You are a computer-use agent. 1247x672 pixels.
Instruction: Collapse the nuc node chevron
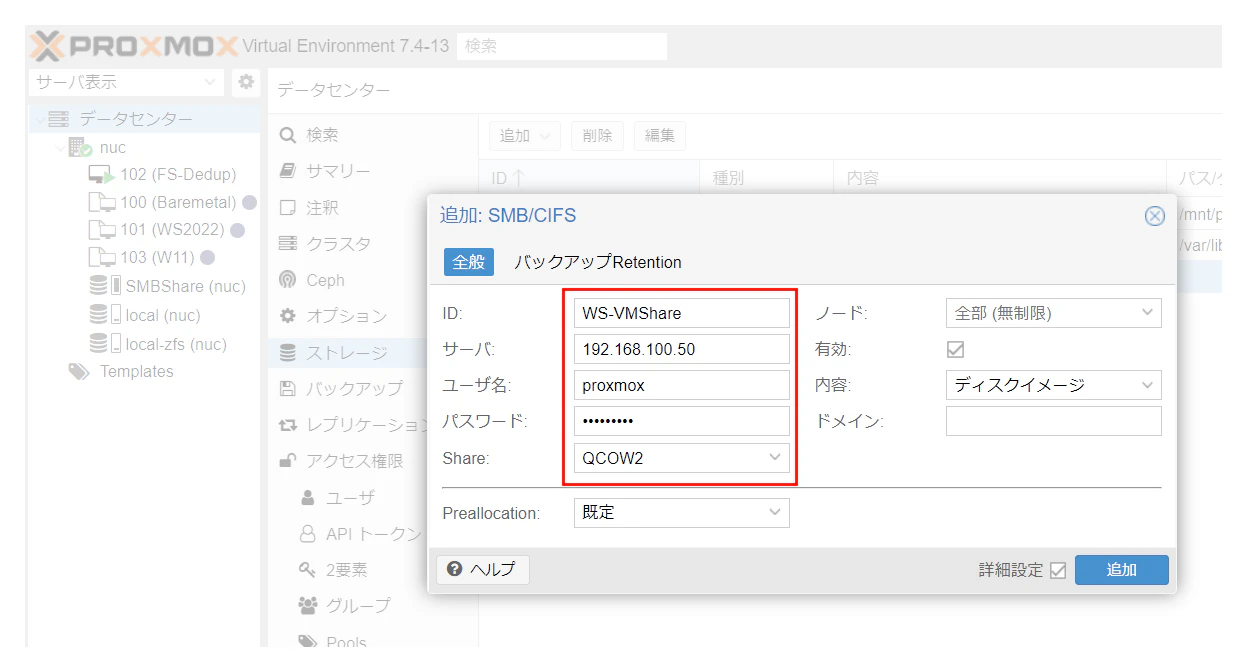click(60, 148)
